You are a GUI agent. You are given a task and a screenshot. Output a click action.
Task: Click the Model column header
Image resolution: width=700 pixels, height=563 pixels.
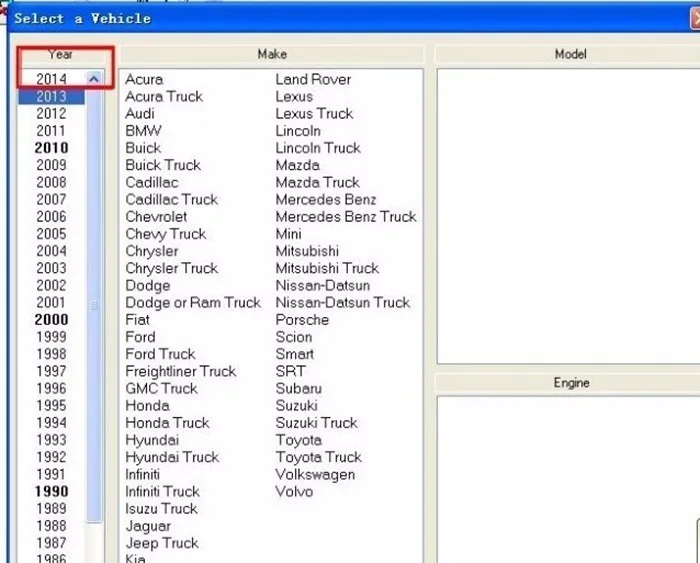[x=570, y=54]
